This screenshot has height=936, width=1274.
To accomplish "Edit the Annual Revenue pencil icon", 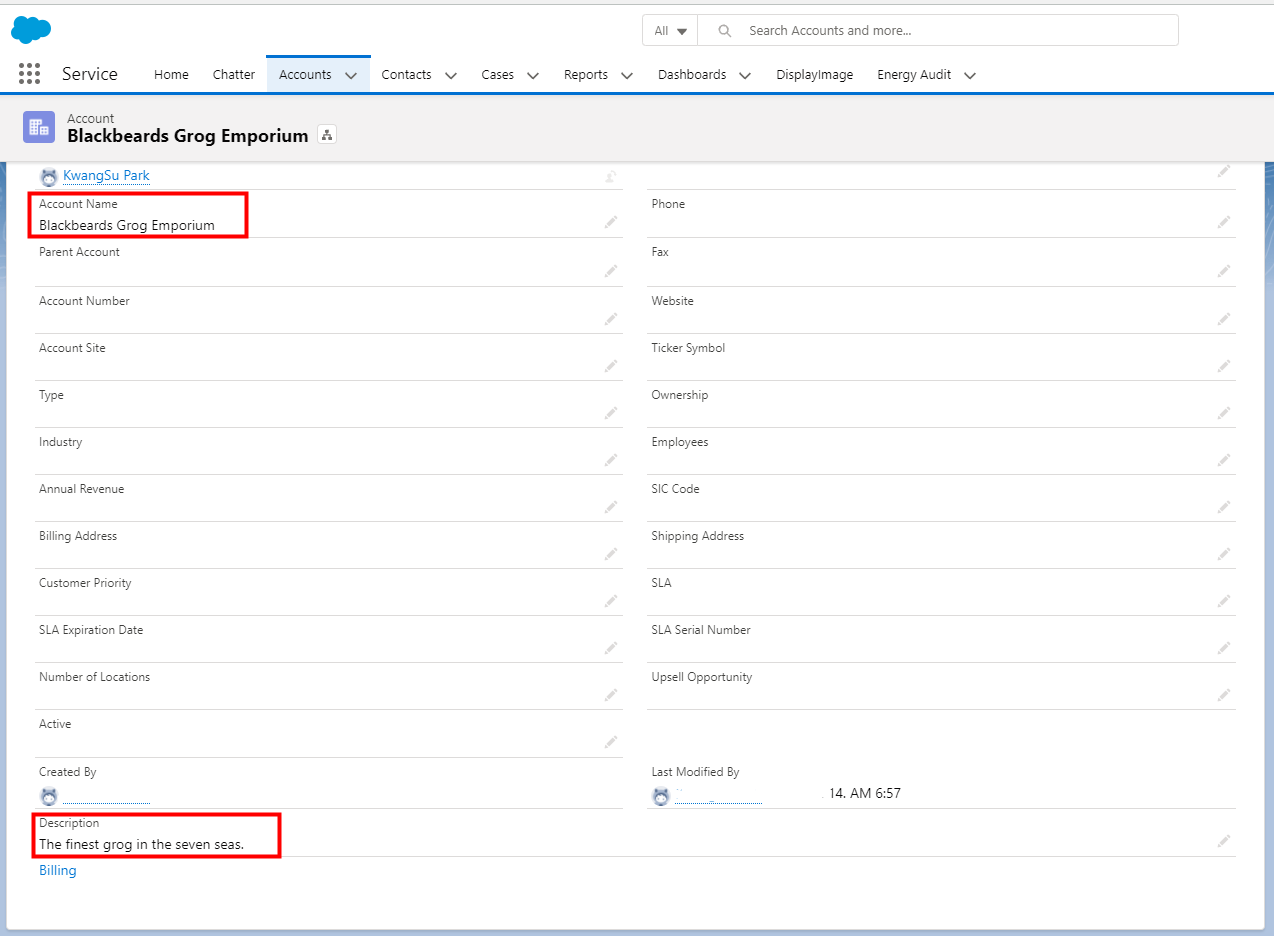I will (610, 507).
